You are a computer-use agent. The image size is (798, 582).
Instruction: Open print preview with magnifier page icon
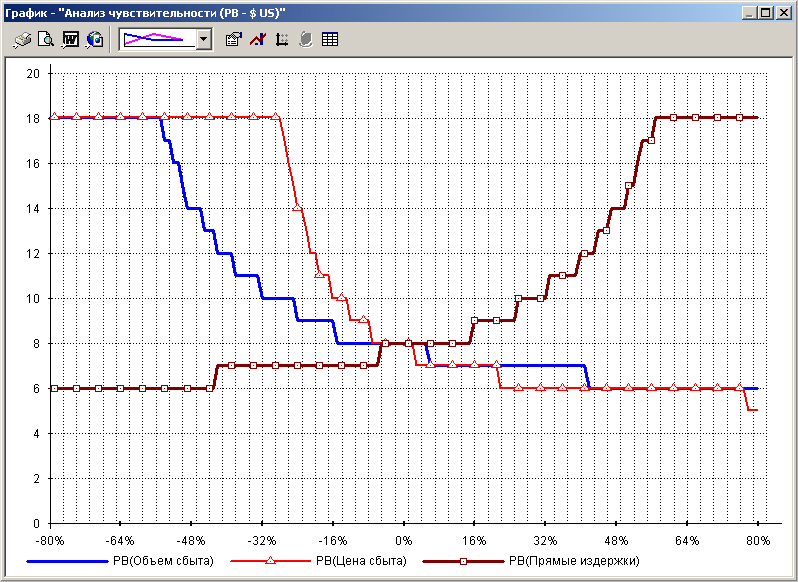coord(46,39)
